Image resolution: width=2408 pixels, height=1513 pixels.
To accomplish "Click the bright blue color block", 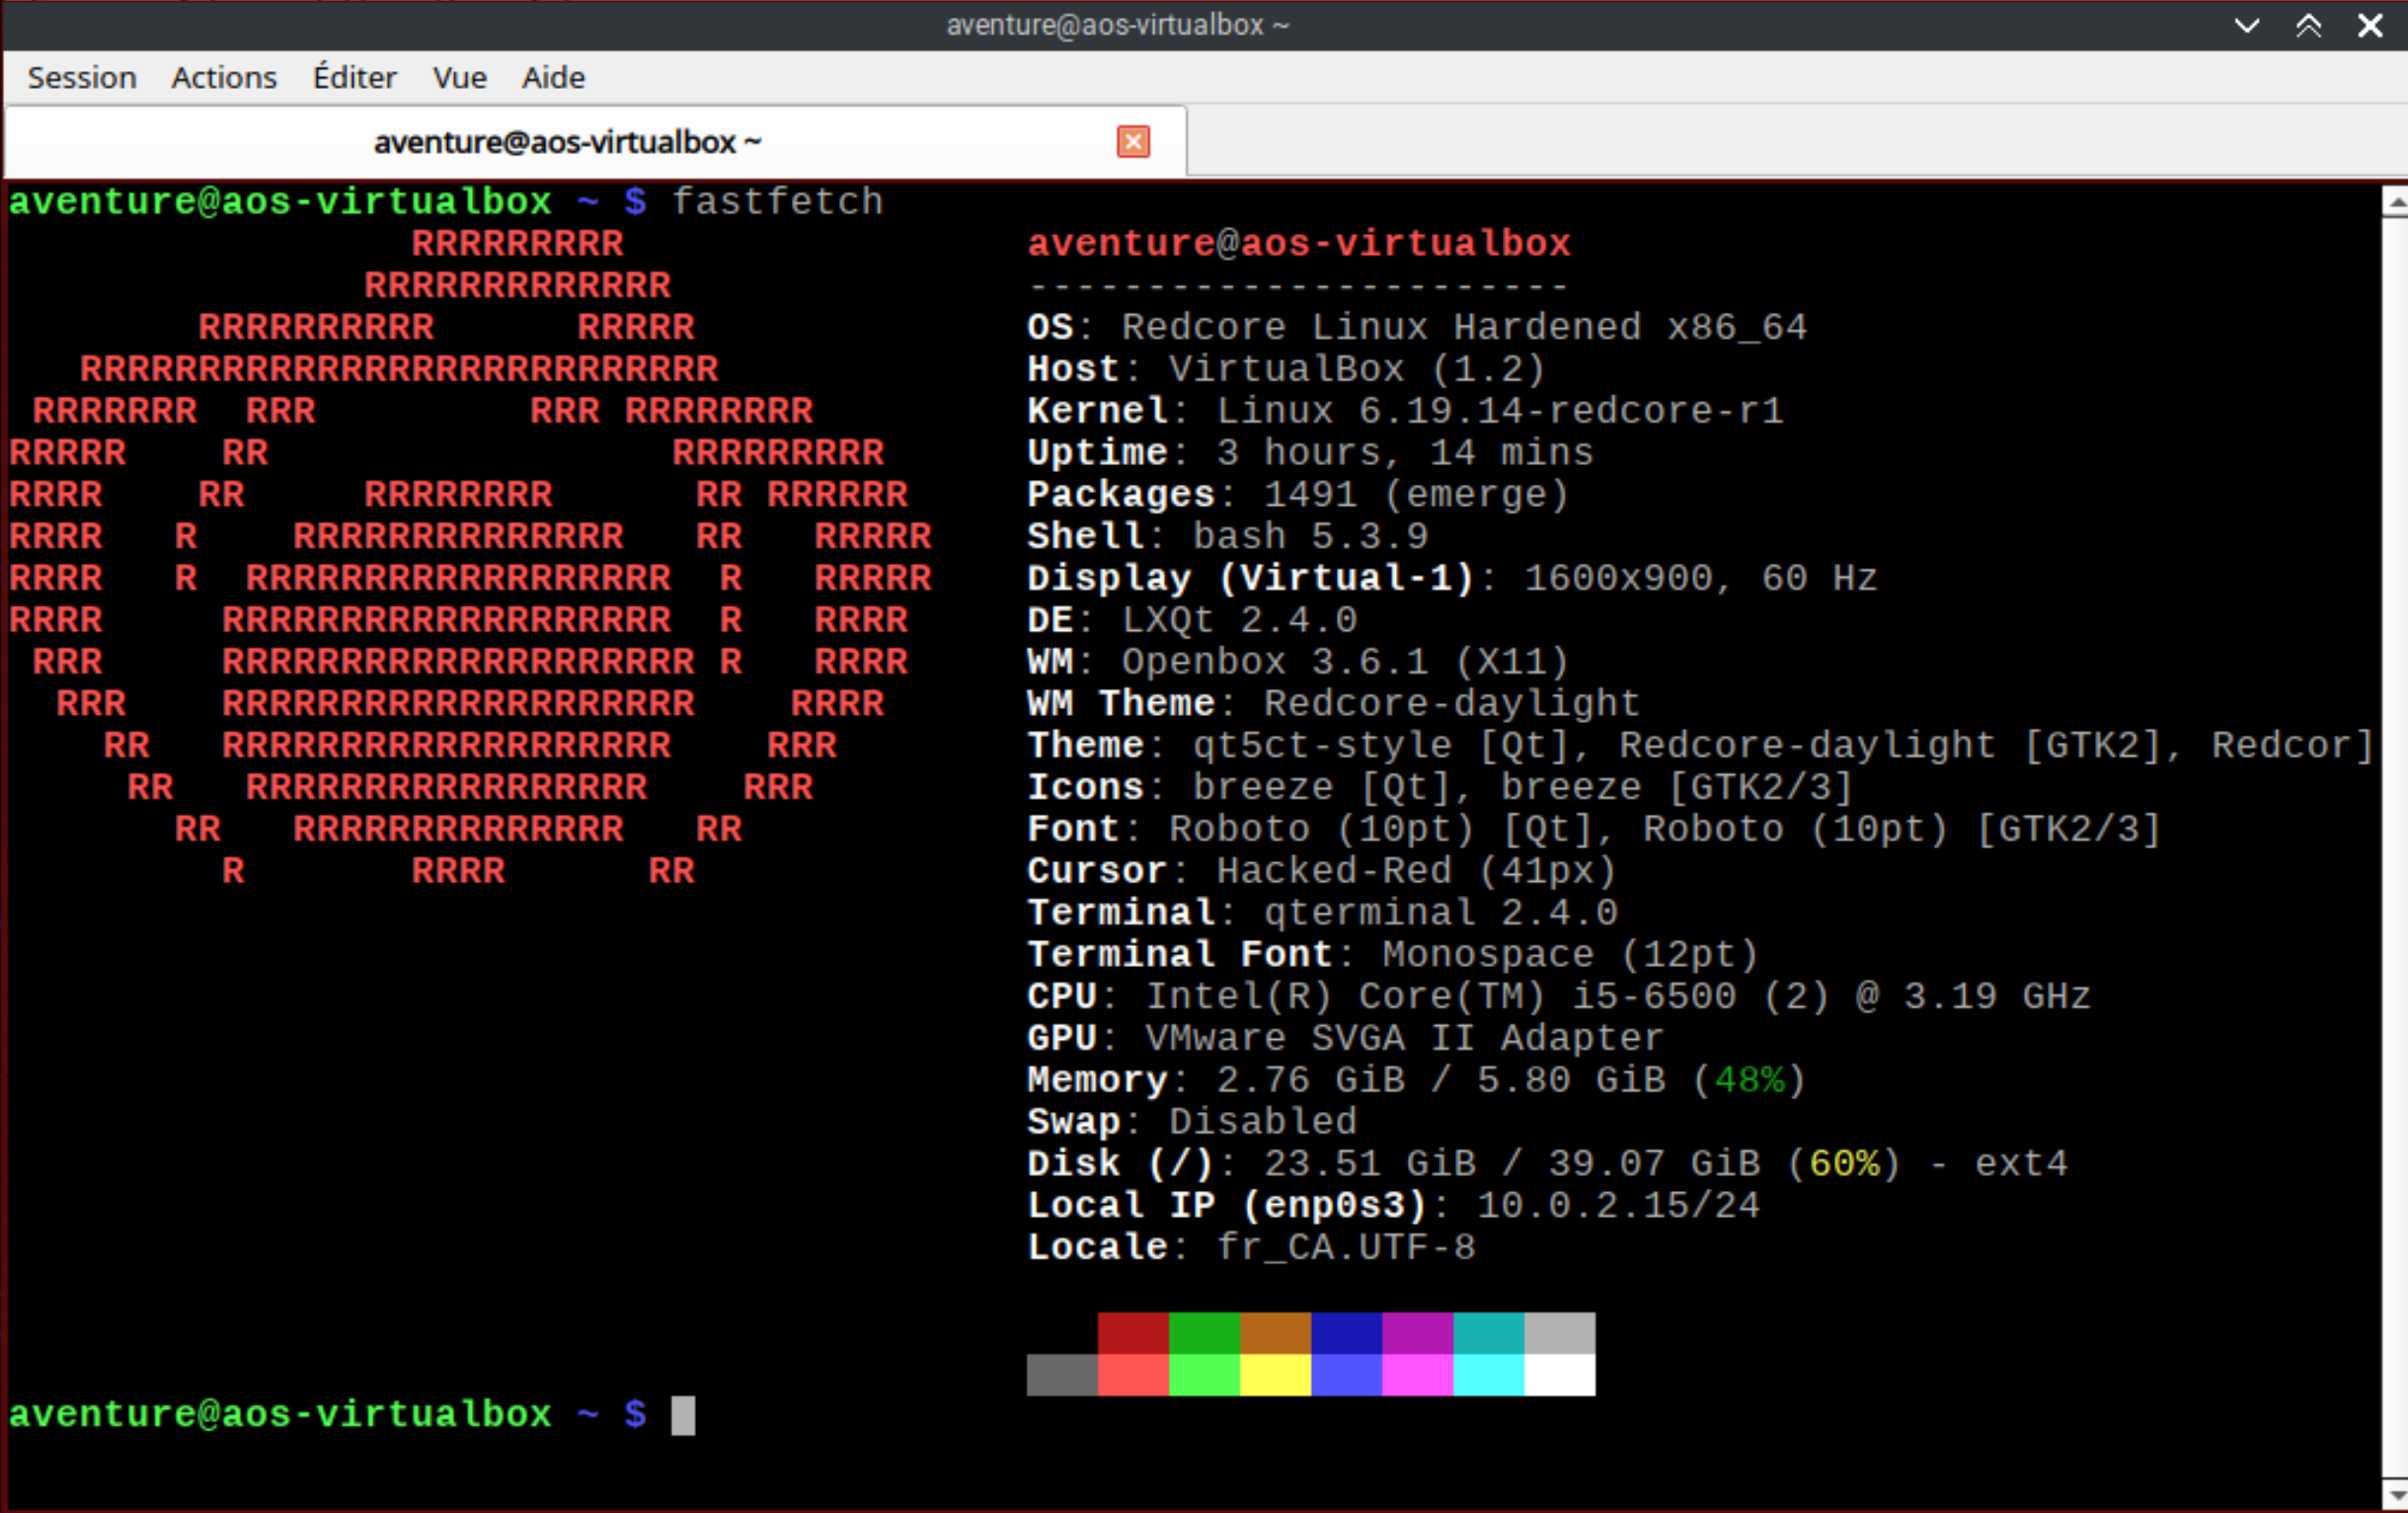I will pyautogui.click(x=1346, y=1375).
